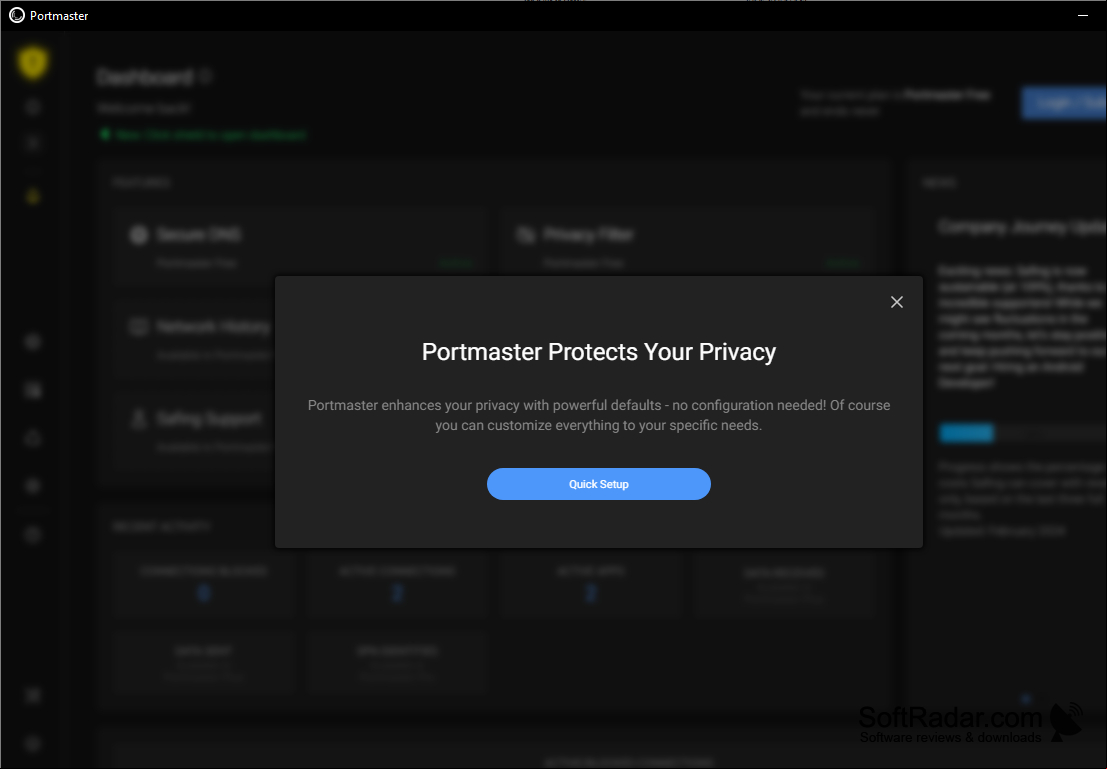Image resolution: width=1107 pixels, height=769 pixels.
Task: Click the Quick Setup button
Action: 599,484
